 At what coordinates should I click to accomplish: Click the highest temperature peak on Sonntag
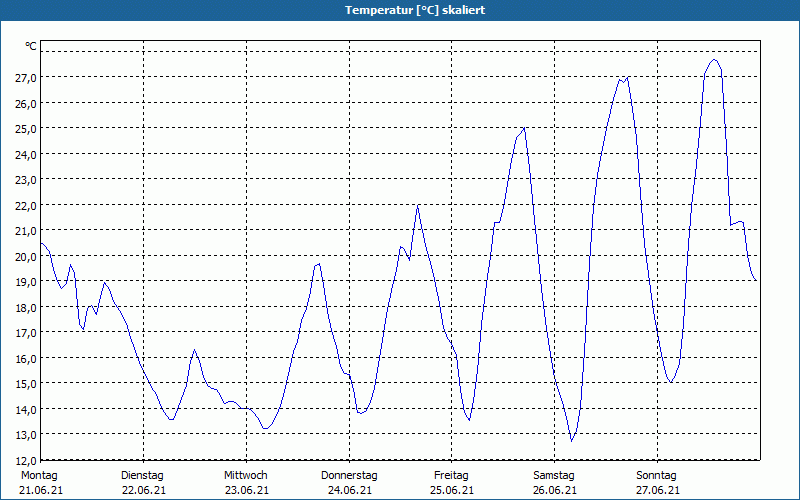click(713, 60)
